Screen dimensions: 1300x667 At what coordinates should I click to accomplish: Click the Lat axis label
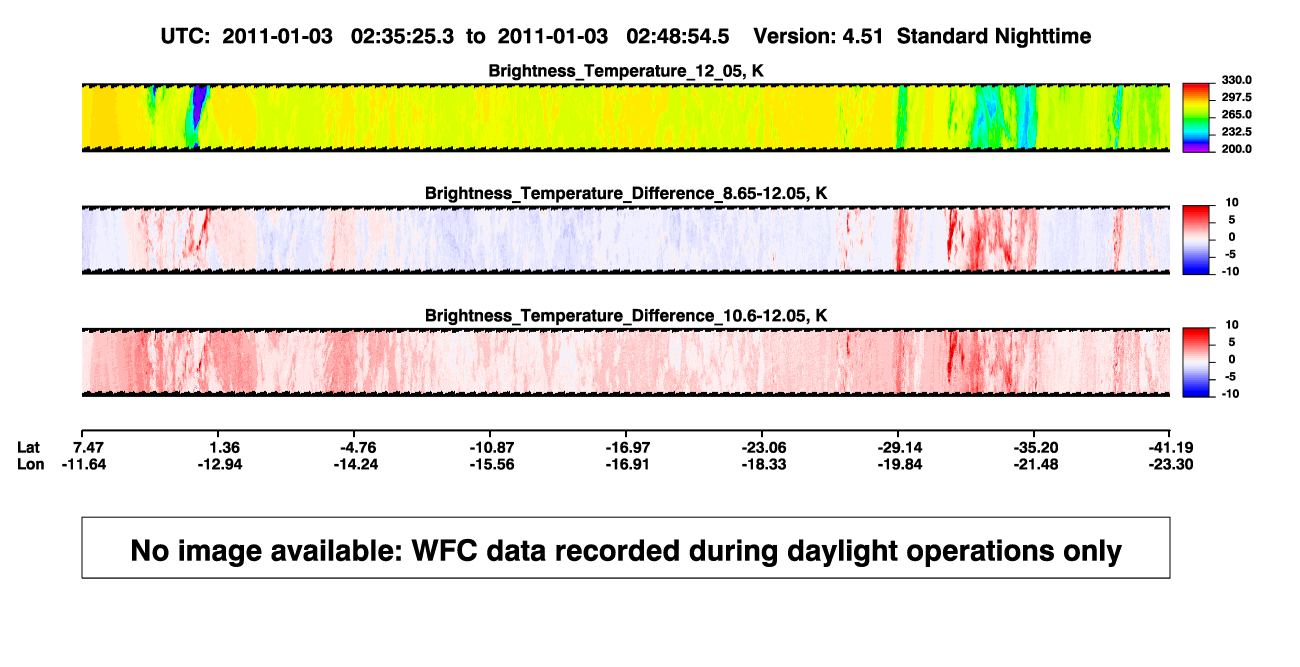tap(31, 447)
